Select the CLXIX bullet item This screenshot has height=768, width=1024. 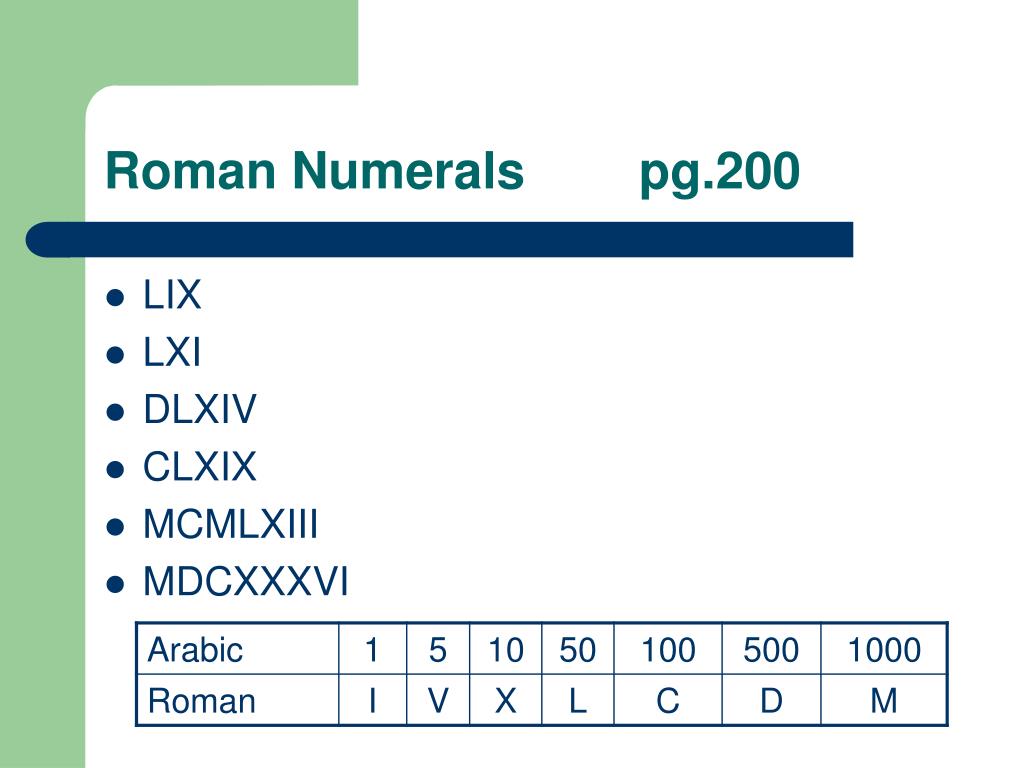click(200, 467)
